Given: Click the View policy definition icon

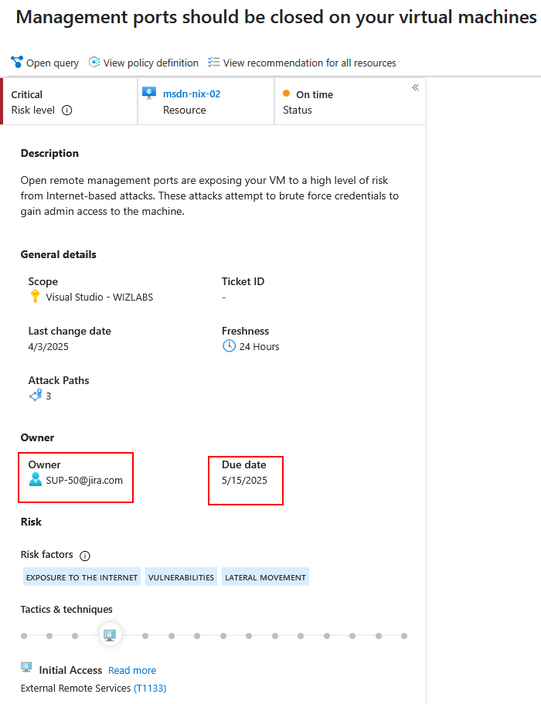Looking at the screenshot, I should click(x=94, y=62).
